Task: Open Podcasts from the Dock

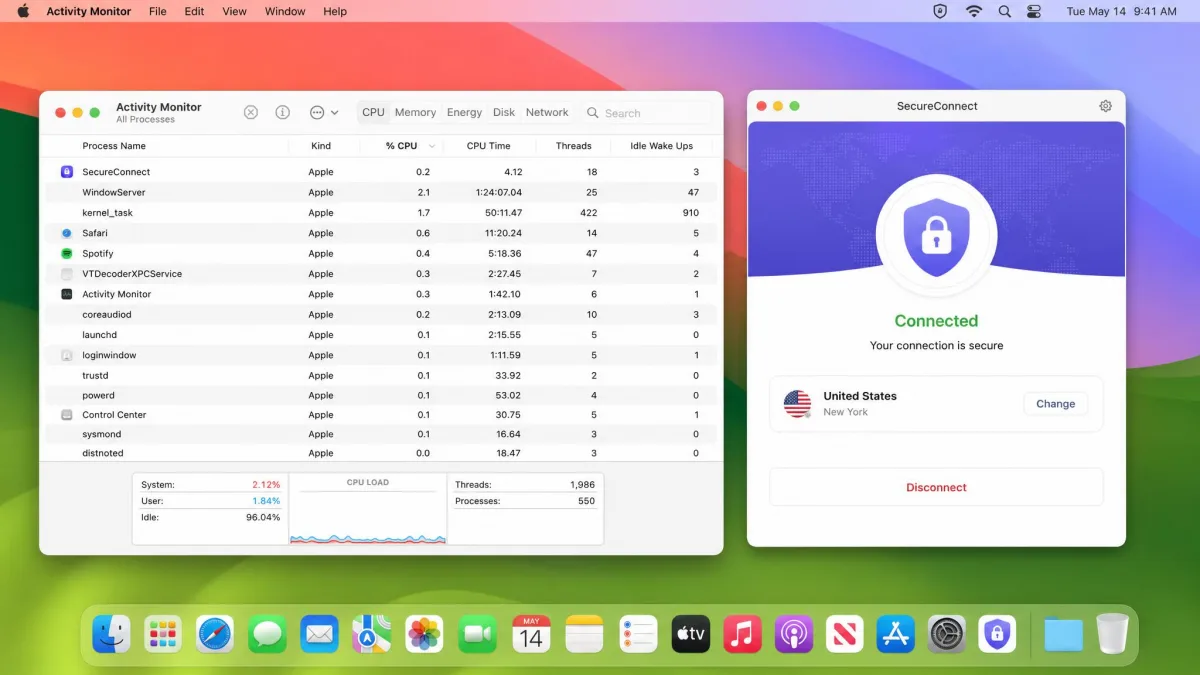Action: click(794, 634)
